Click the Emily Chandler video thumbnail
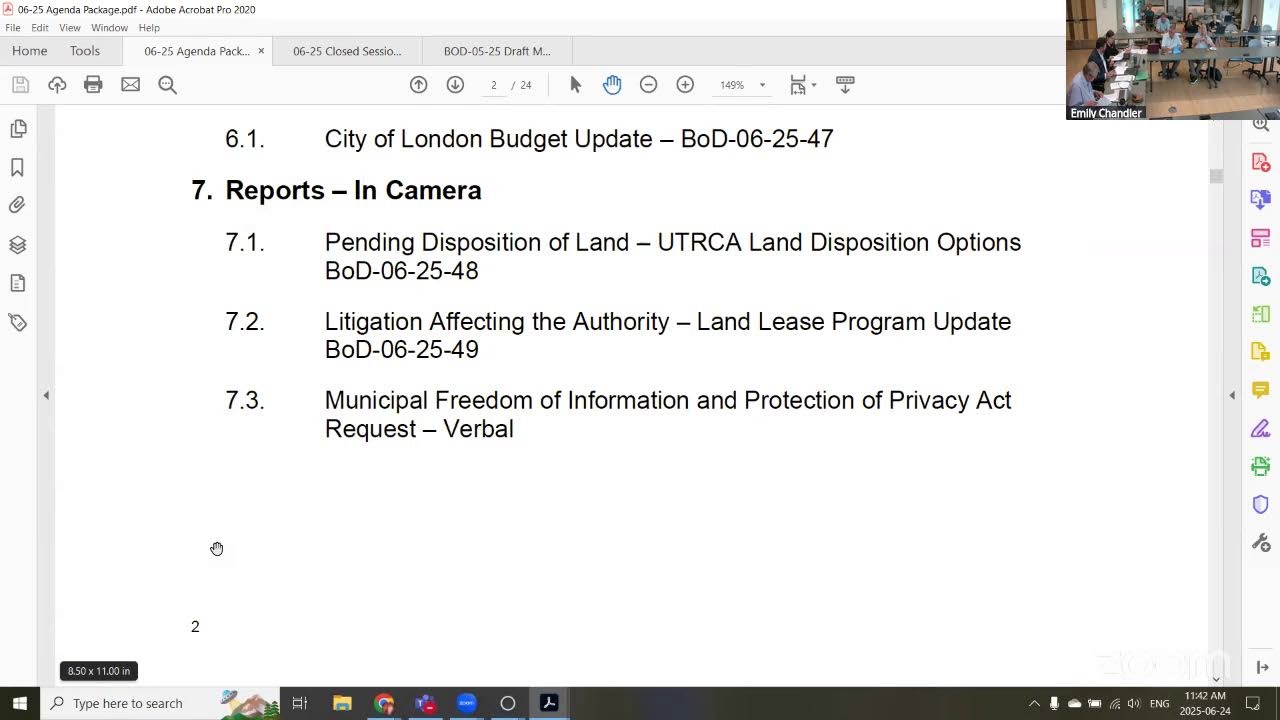The height and width of the screenshot is (720, 1280). pos(1173,60)
